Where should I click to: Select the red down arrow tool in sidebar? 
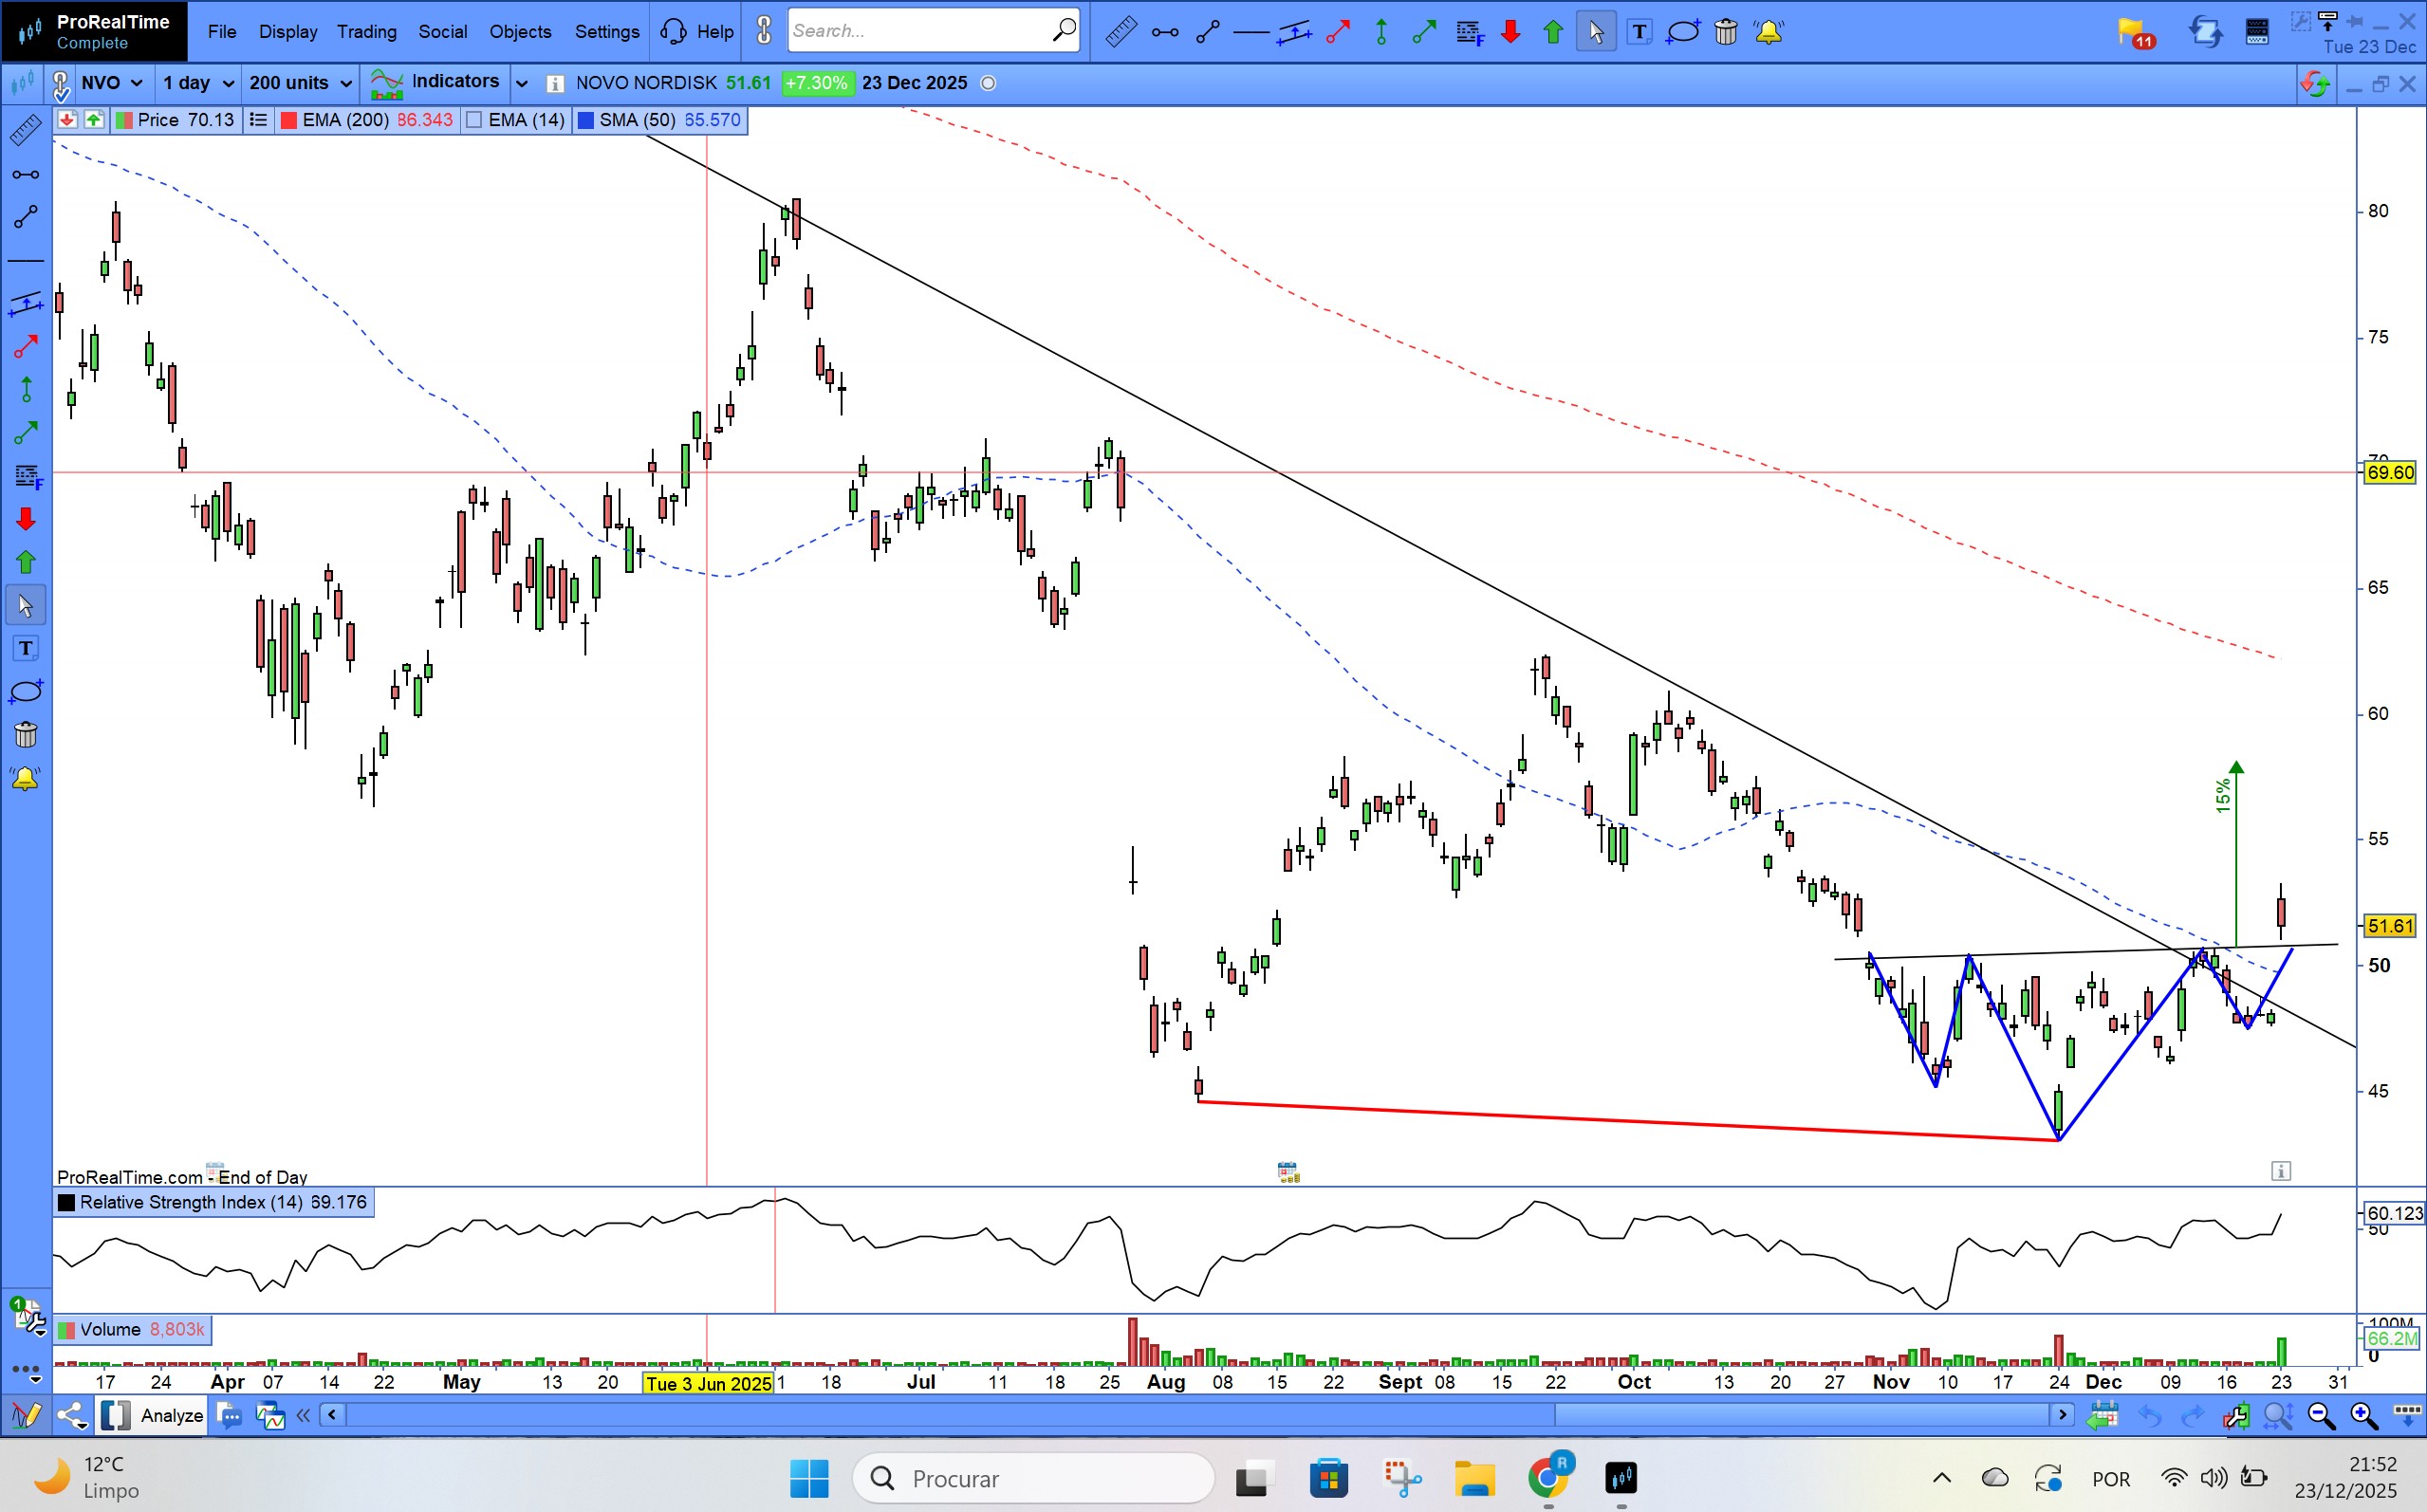(25, 519)
